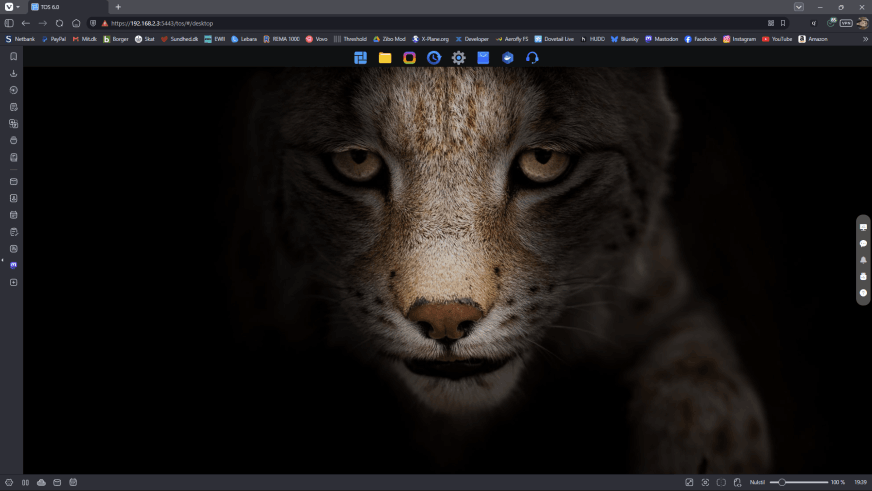872x491 pixels.
Task: Open the Netbank bookmark
Action: coord(20,39)
